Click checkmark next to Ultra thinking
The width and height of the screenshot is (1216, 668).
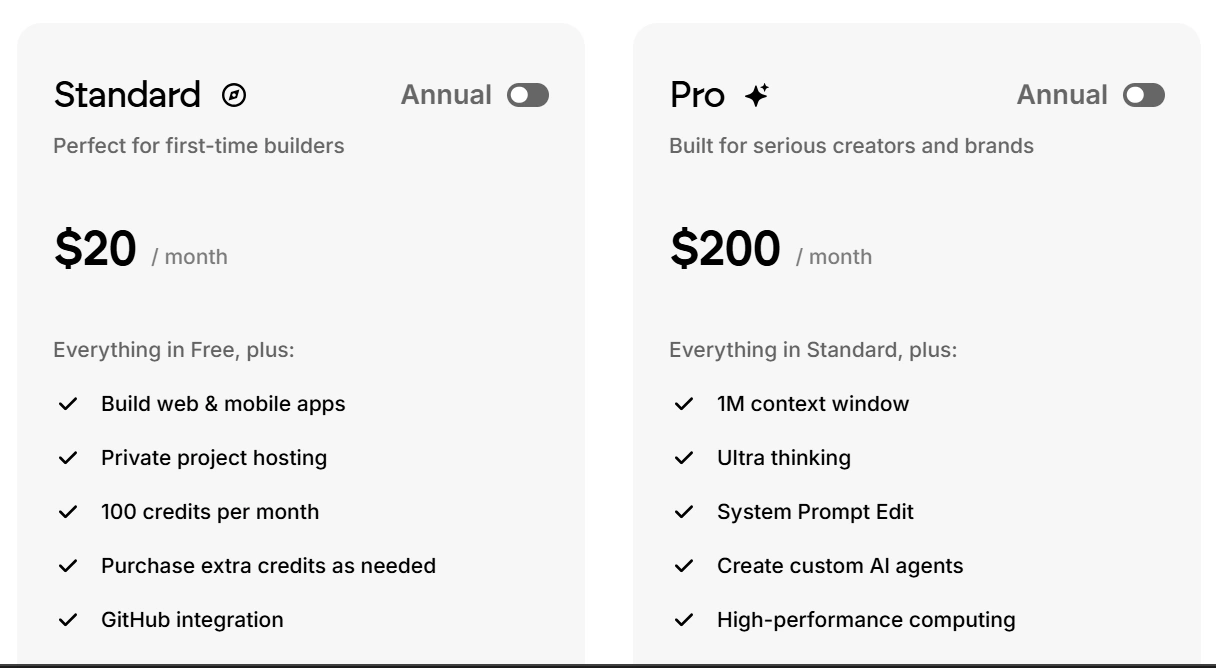tap(684, 458)
